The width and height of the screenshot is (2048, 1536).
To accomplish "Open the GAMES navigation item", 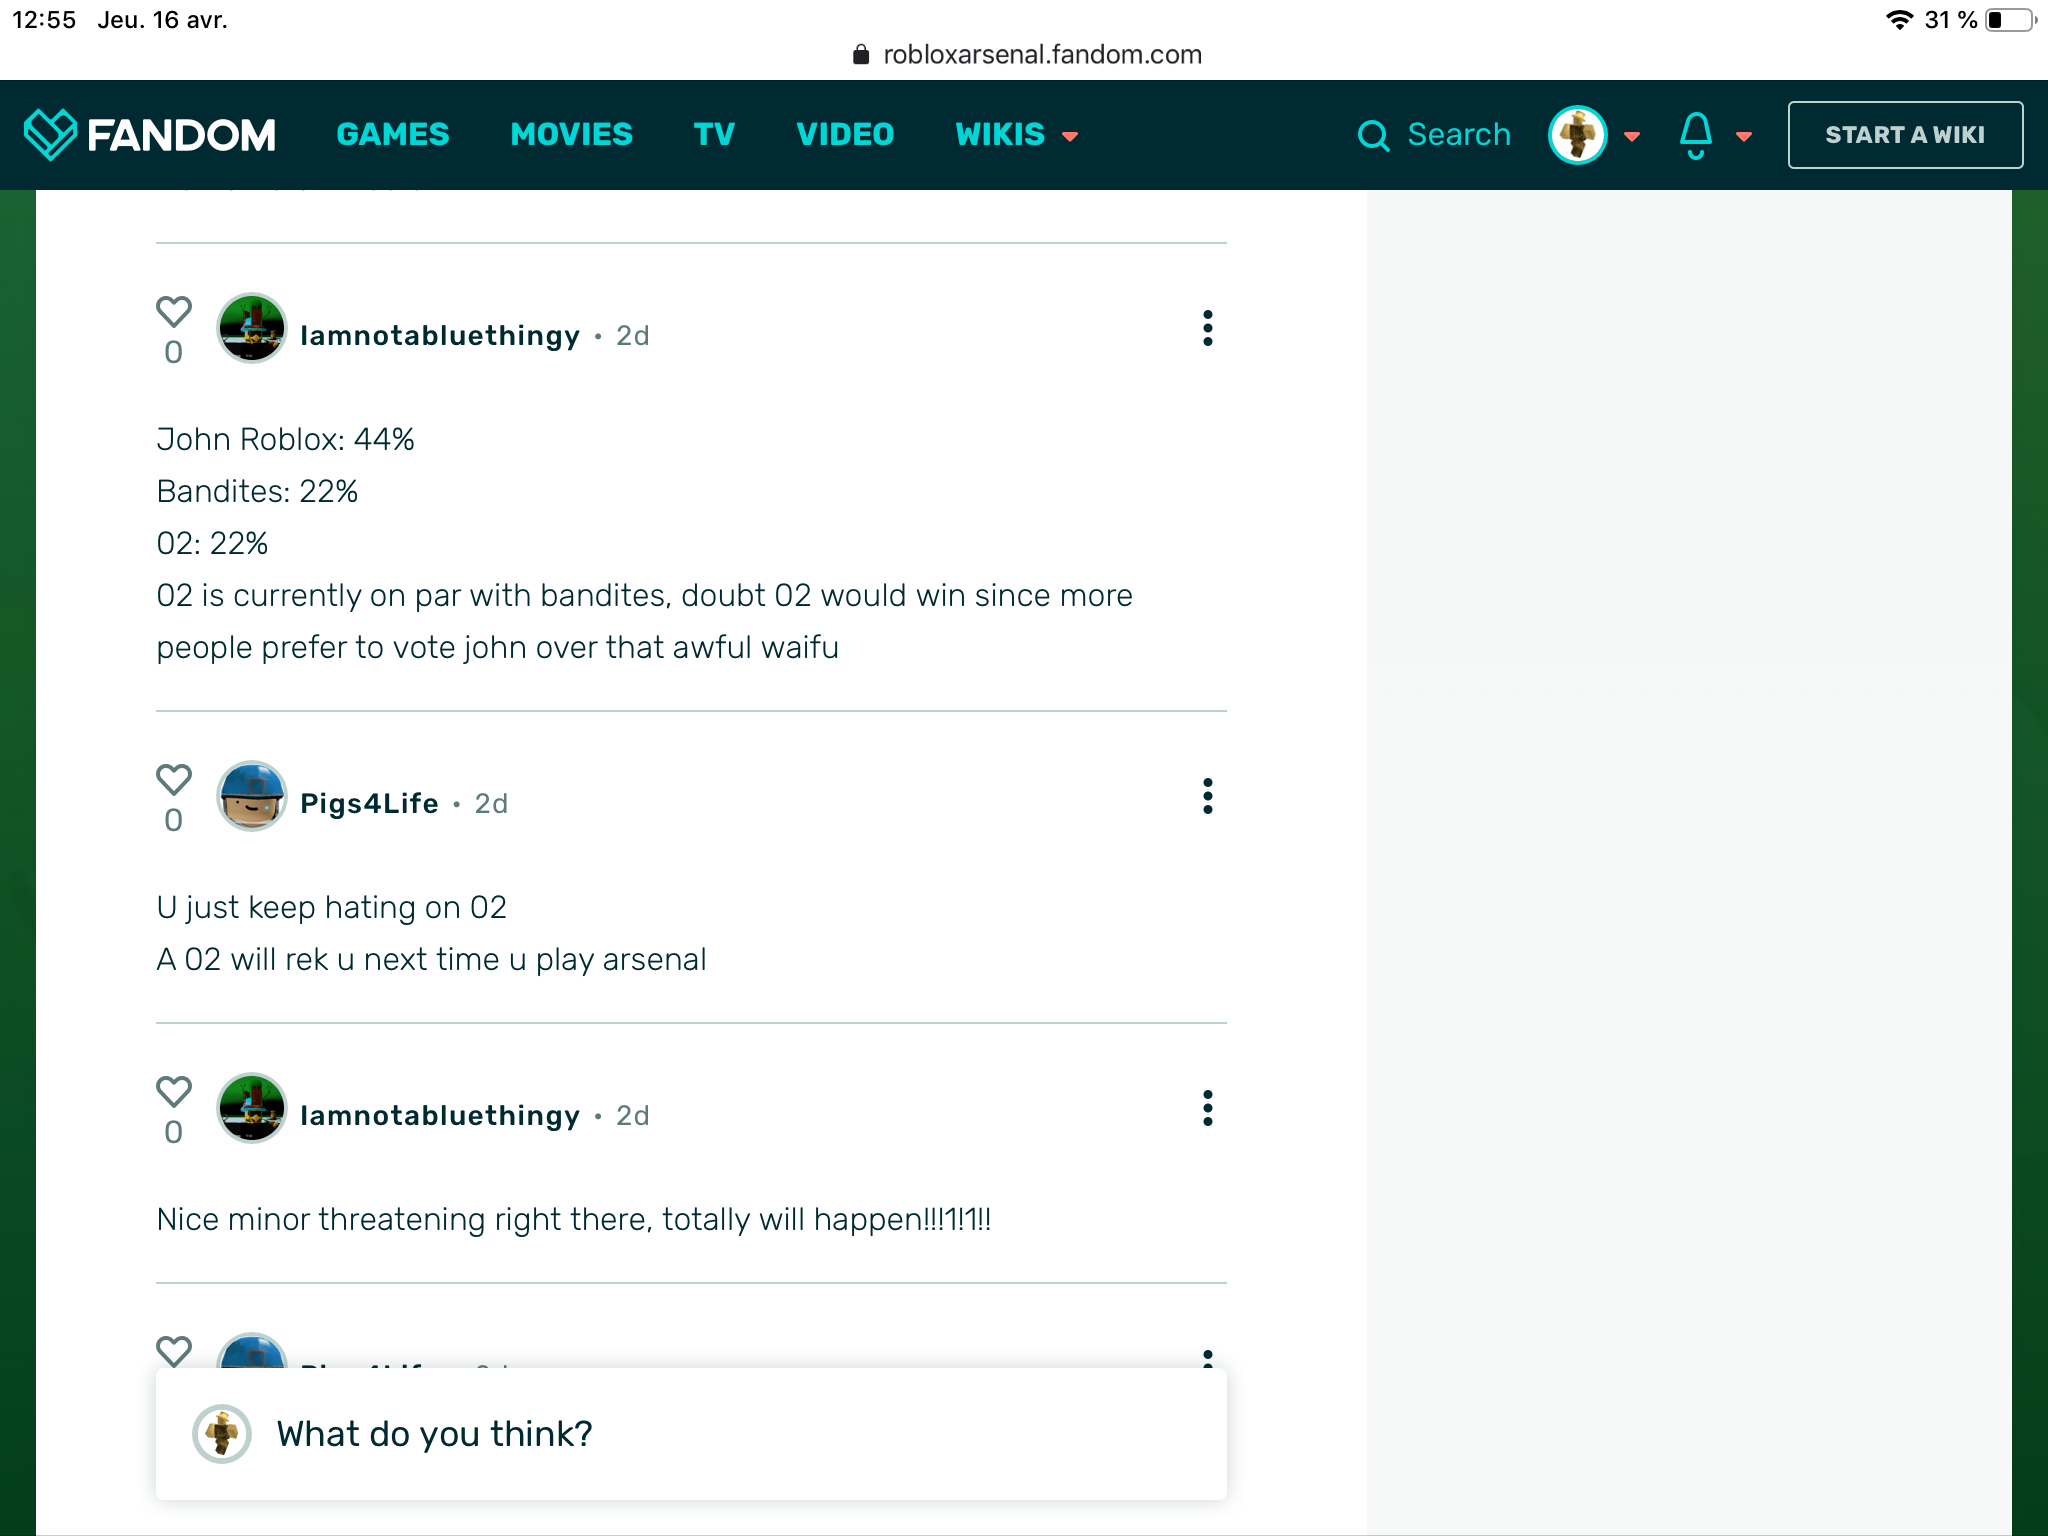I will 393,135.
